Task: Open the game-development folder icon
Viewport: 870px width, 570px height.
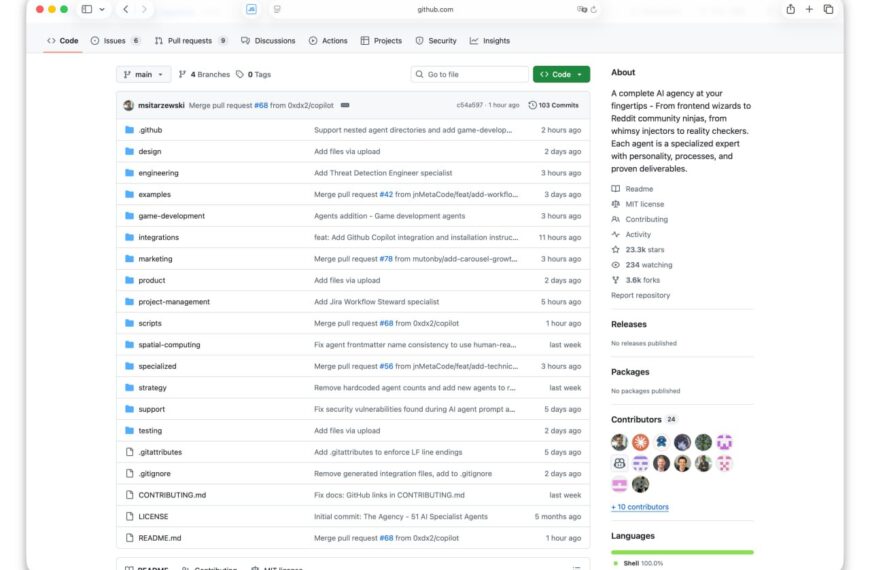Action: [129, 215]
